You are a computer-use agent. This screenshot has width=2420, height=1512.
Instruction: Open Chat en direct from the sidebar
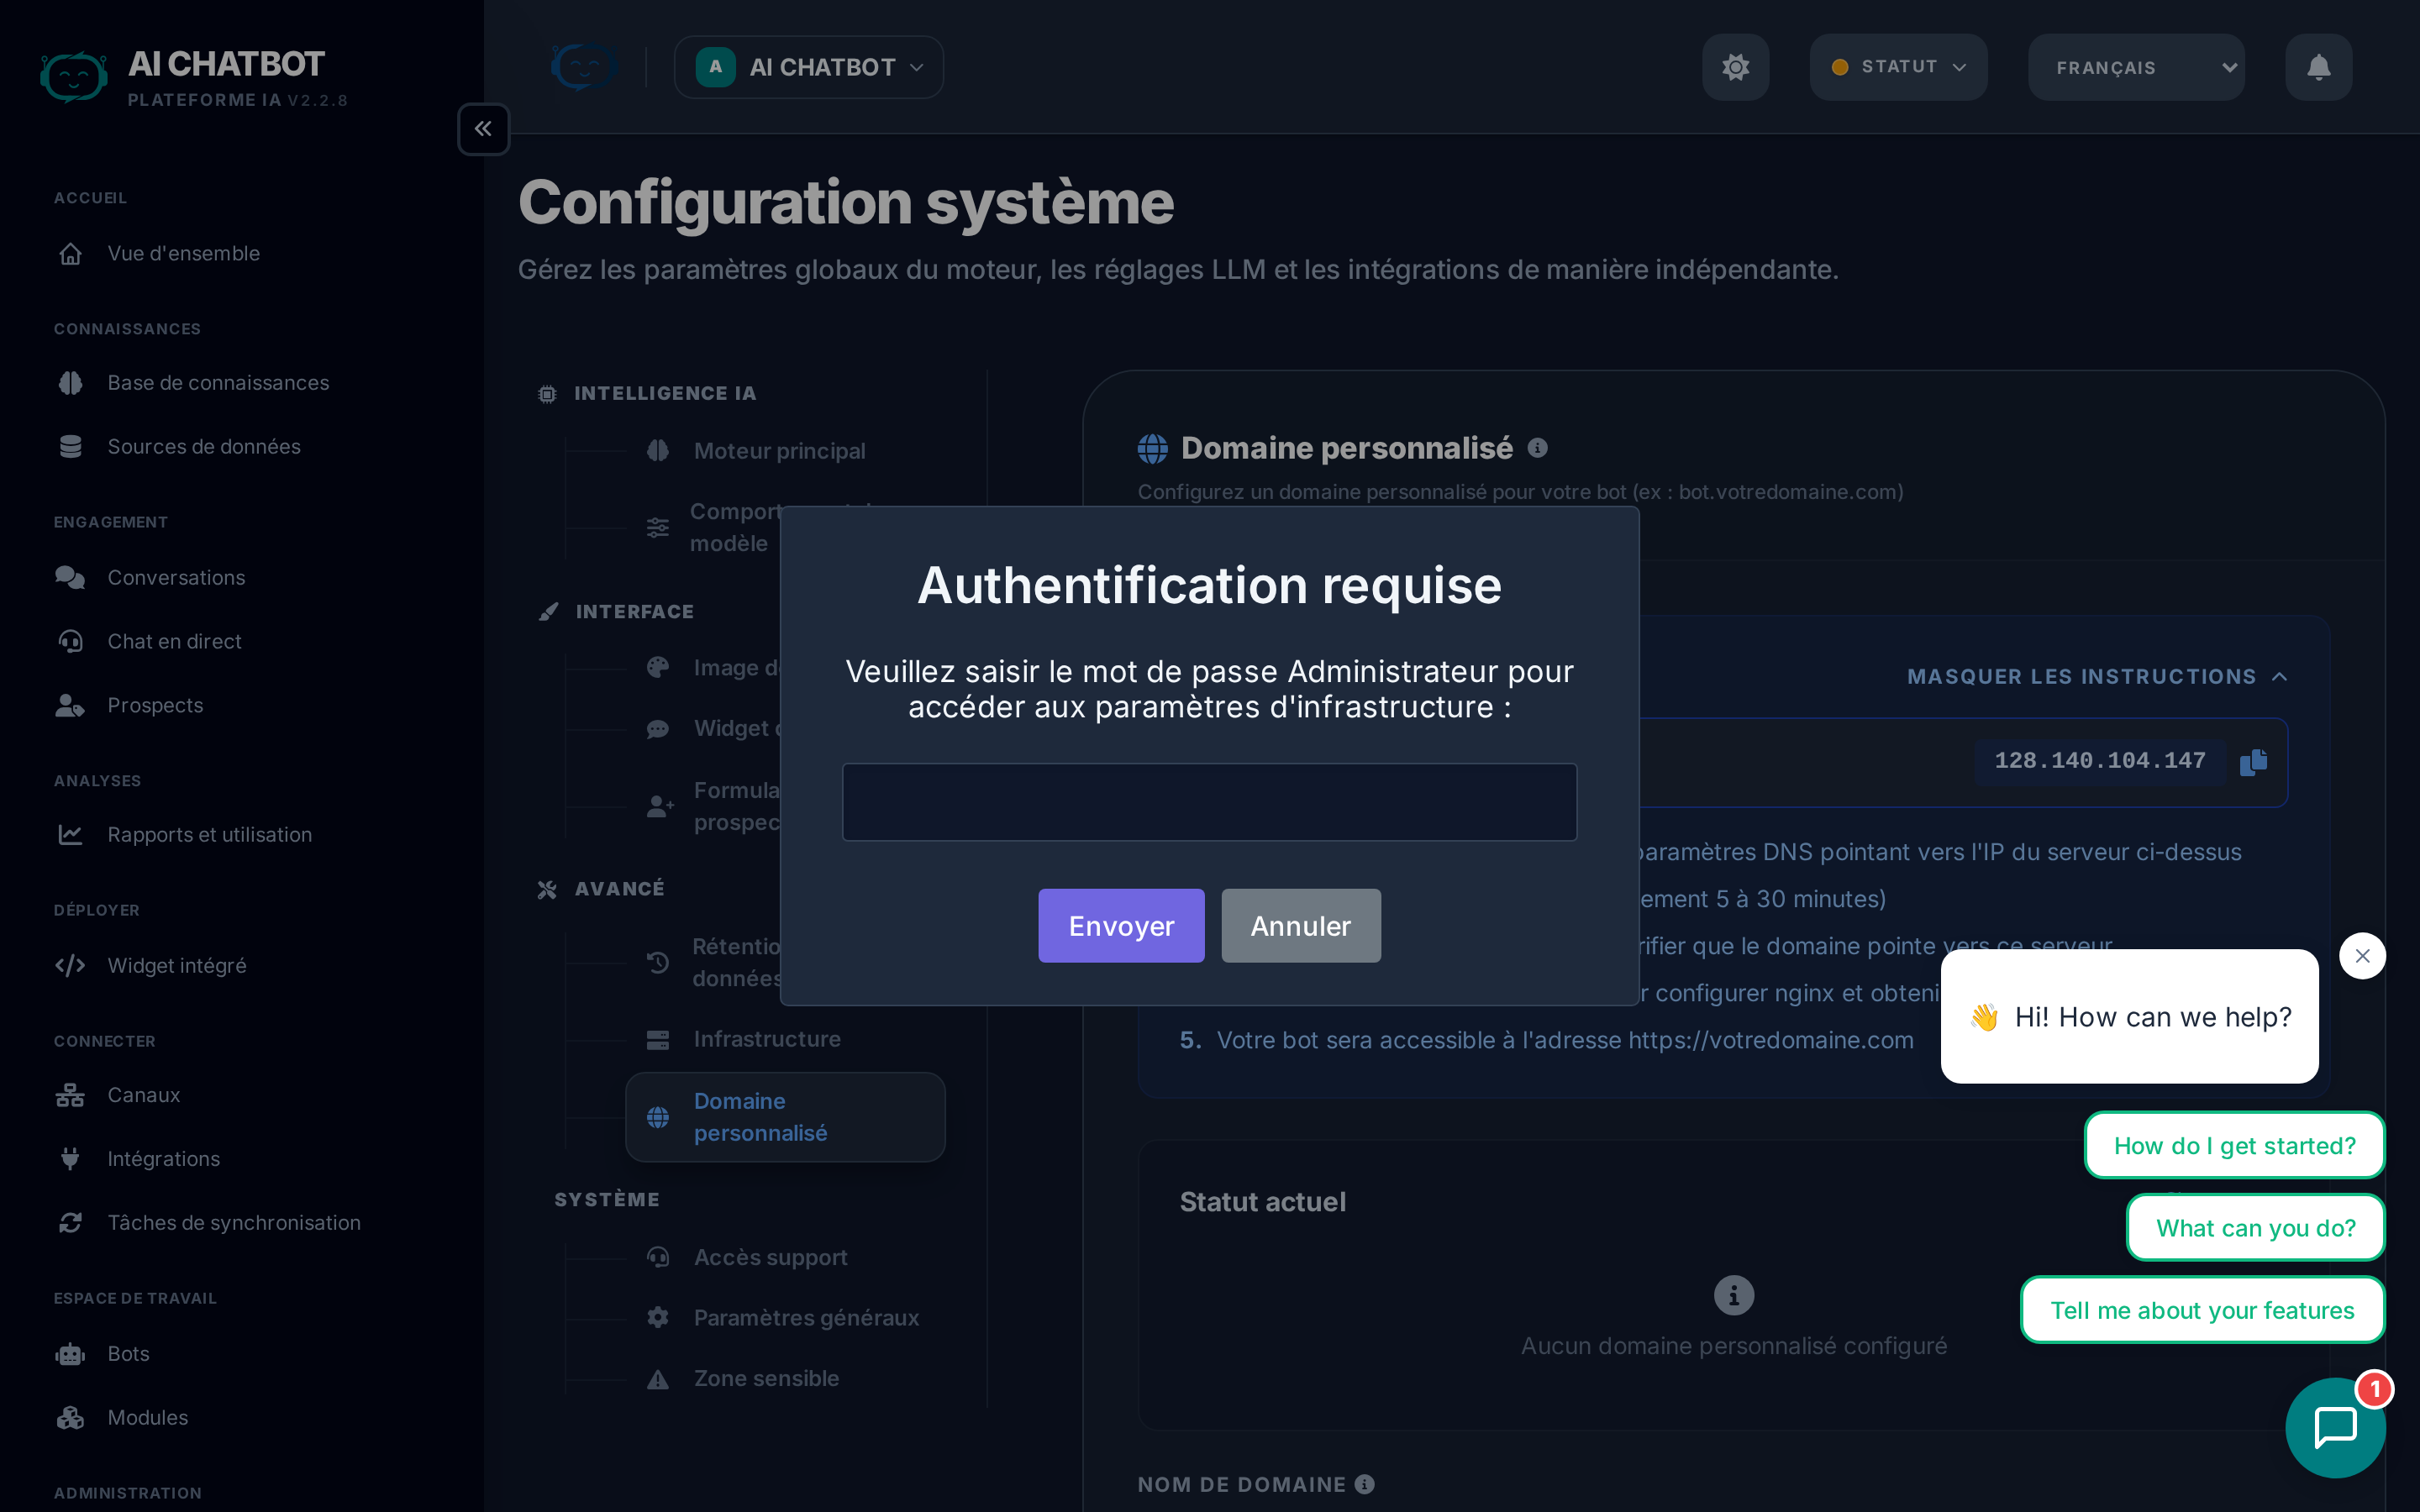[x=174, y=641]
